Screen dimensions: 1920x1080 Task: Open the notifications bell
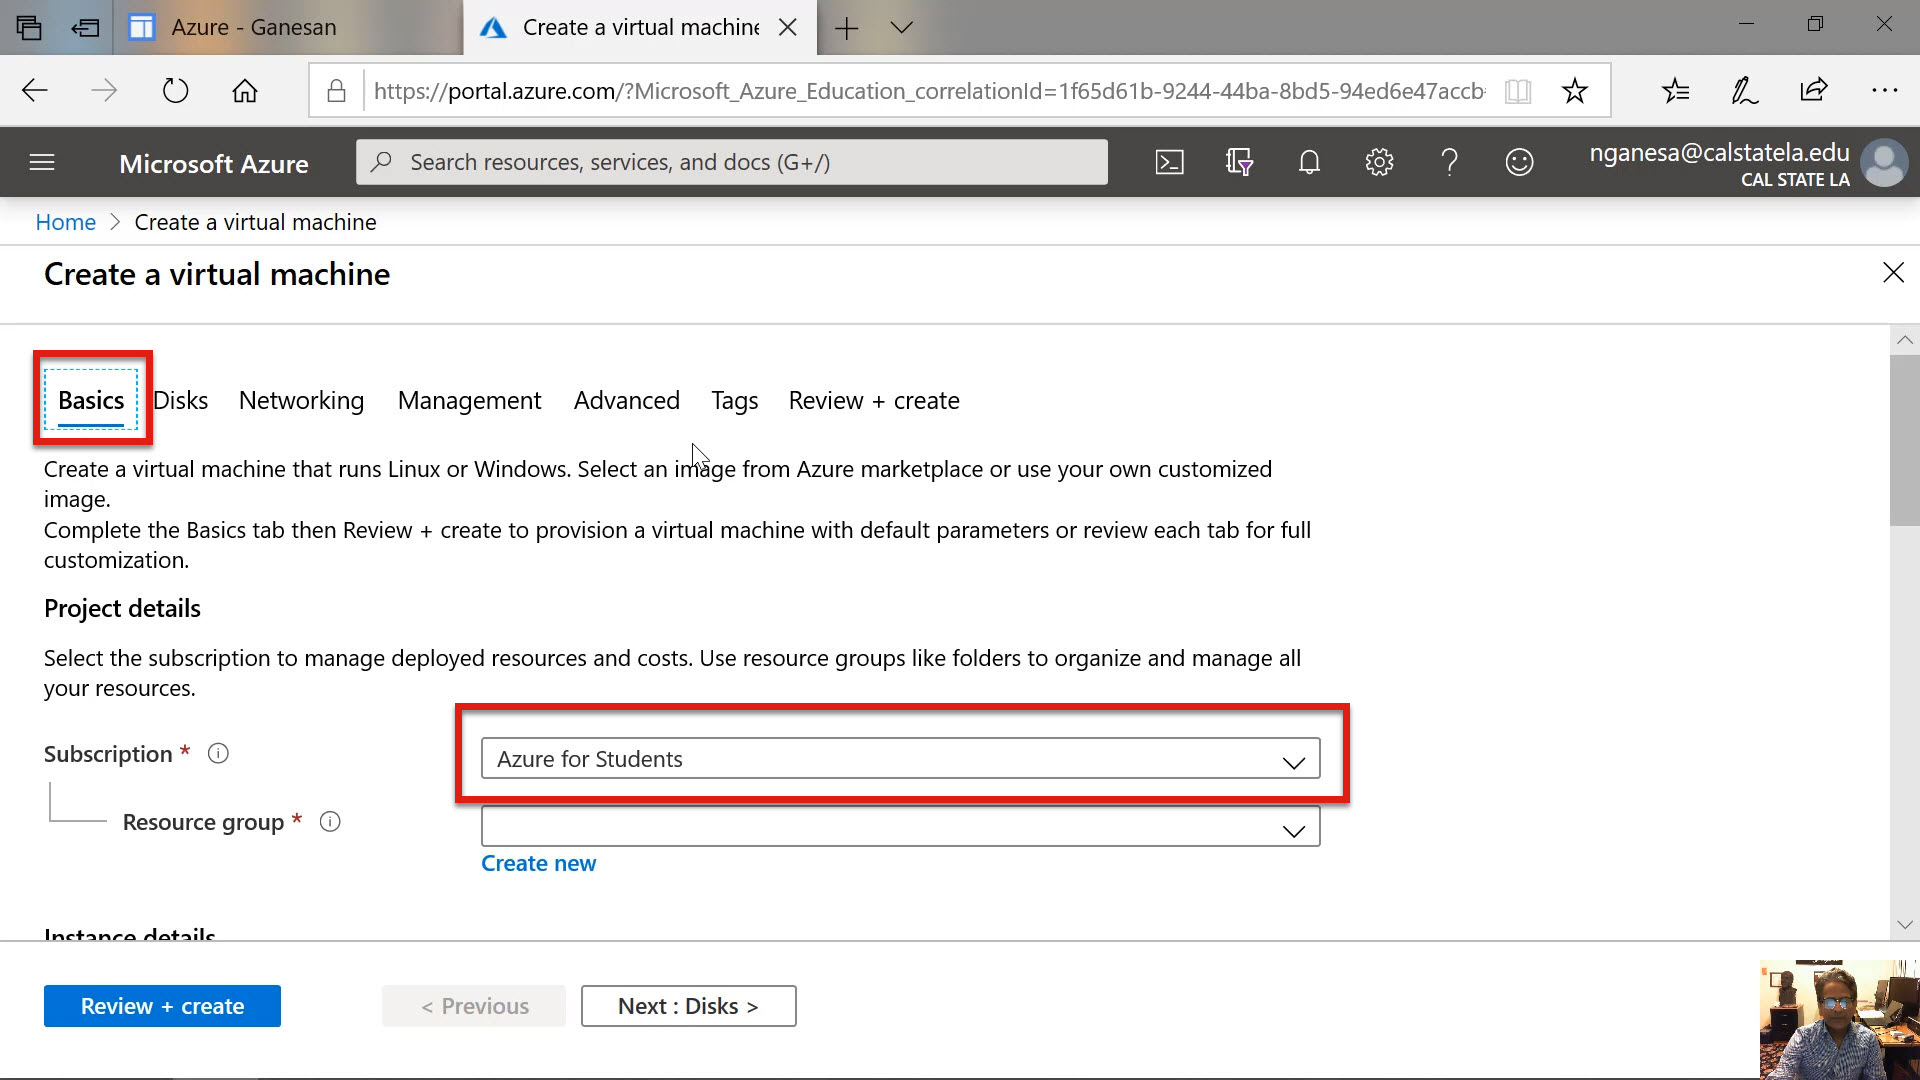pyautogui.click(x=1309, y=162)
